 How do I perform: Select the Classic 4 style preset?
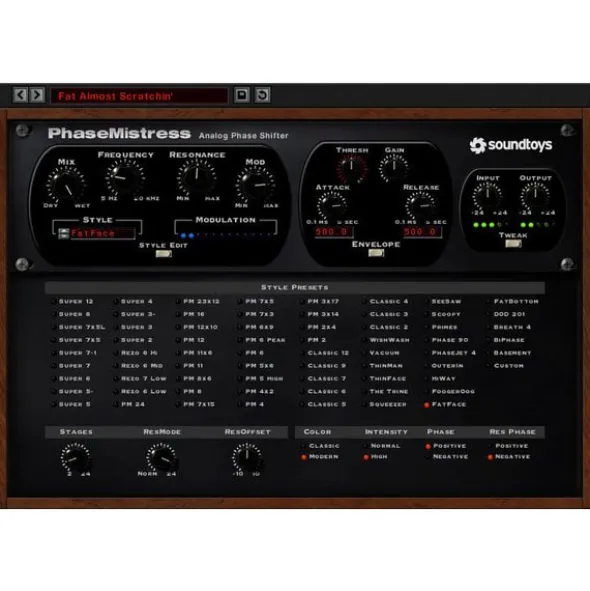385,302
